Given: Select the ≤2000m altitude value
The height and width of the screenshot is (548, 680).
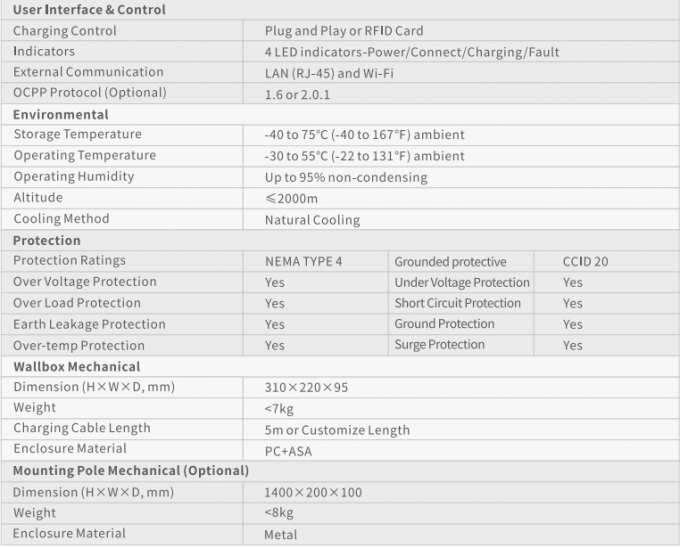Looking at the screenshot, I should [x=291, y=199].
